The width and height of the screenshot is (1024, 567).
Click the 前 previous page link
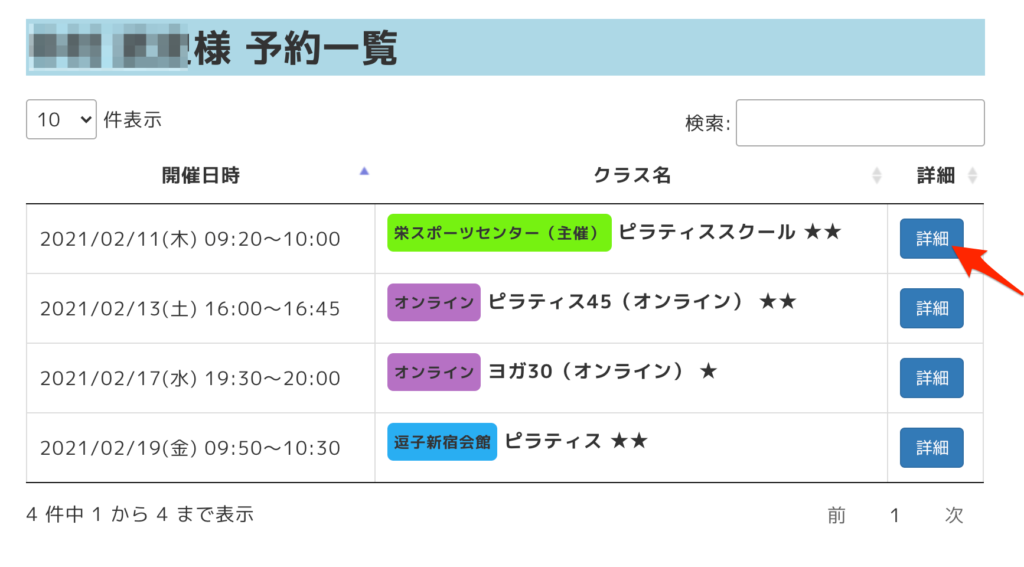[836, 515]
